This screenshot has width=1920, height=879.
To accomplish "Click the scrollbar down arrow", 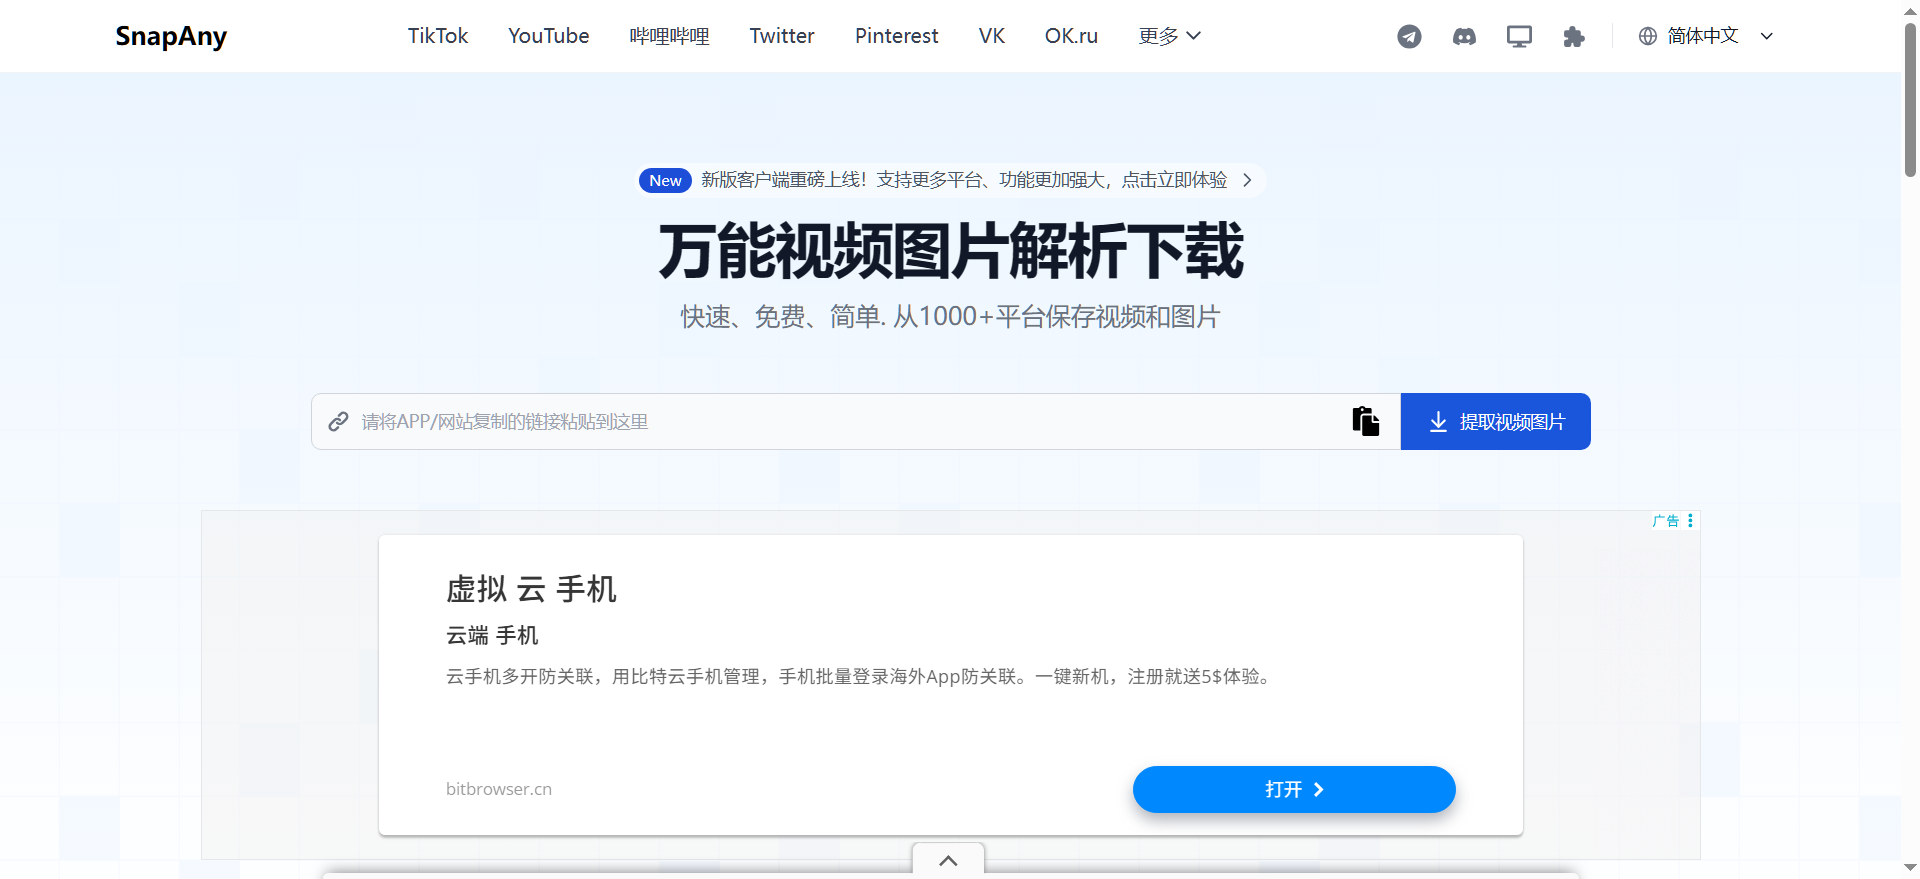I will click(x=1910, y=868).
